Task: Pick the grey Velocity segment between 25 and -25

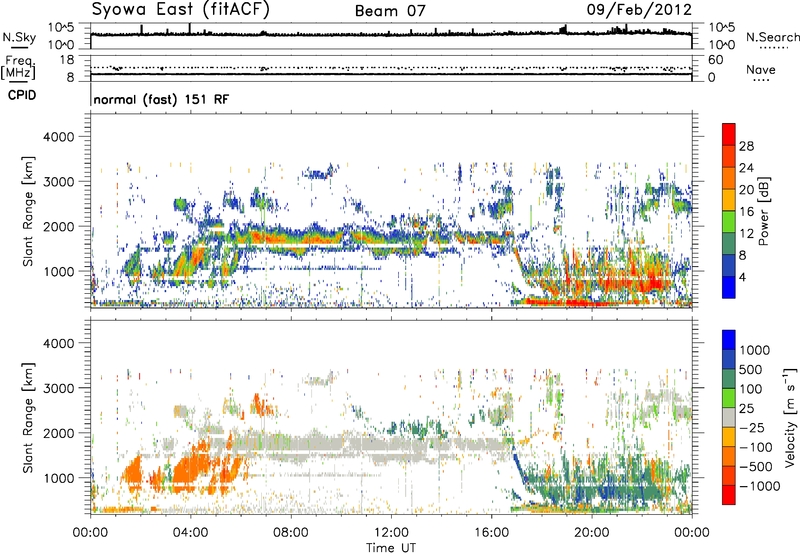Action: (729, 418)
